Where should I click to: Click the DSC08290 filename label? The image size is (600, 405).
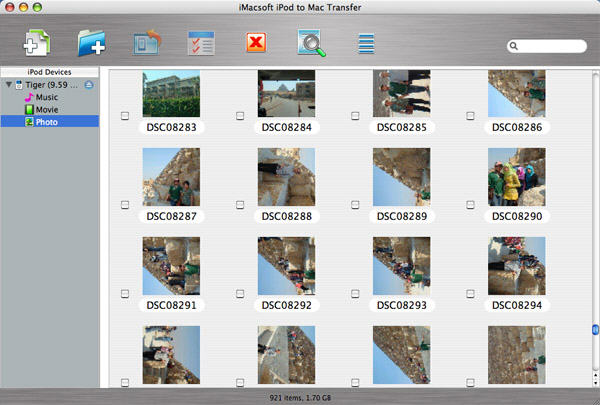pos(517,216)
